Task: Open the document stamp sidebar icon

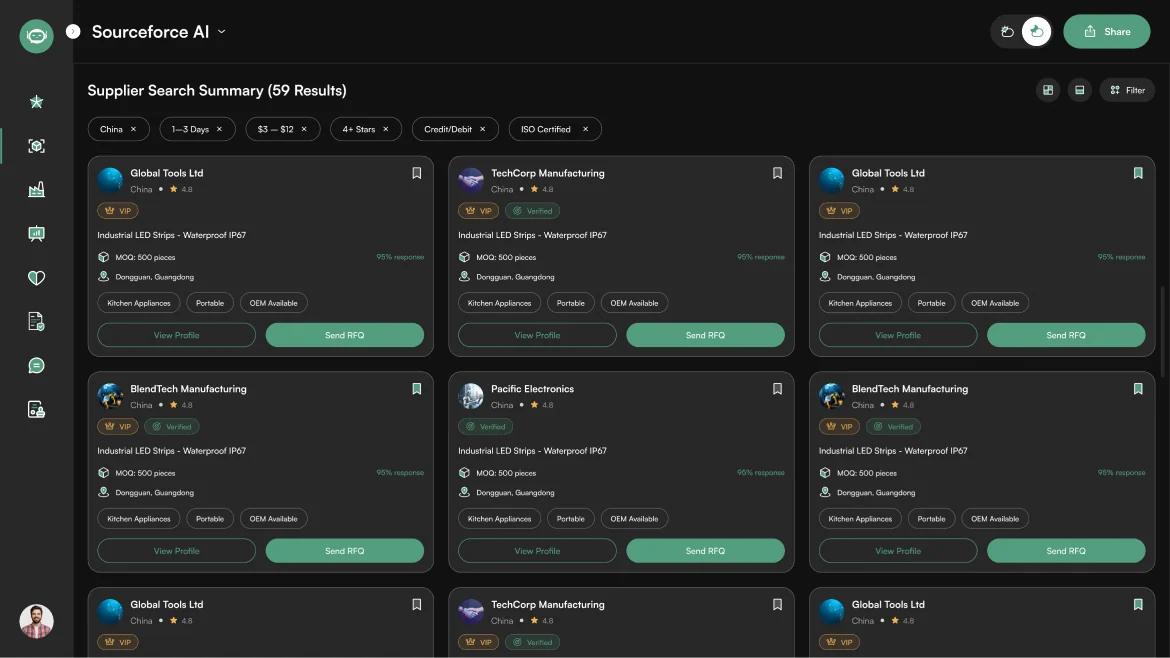Action: point(36,410)
